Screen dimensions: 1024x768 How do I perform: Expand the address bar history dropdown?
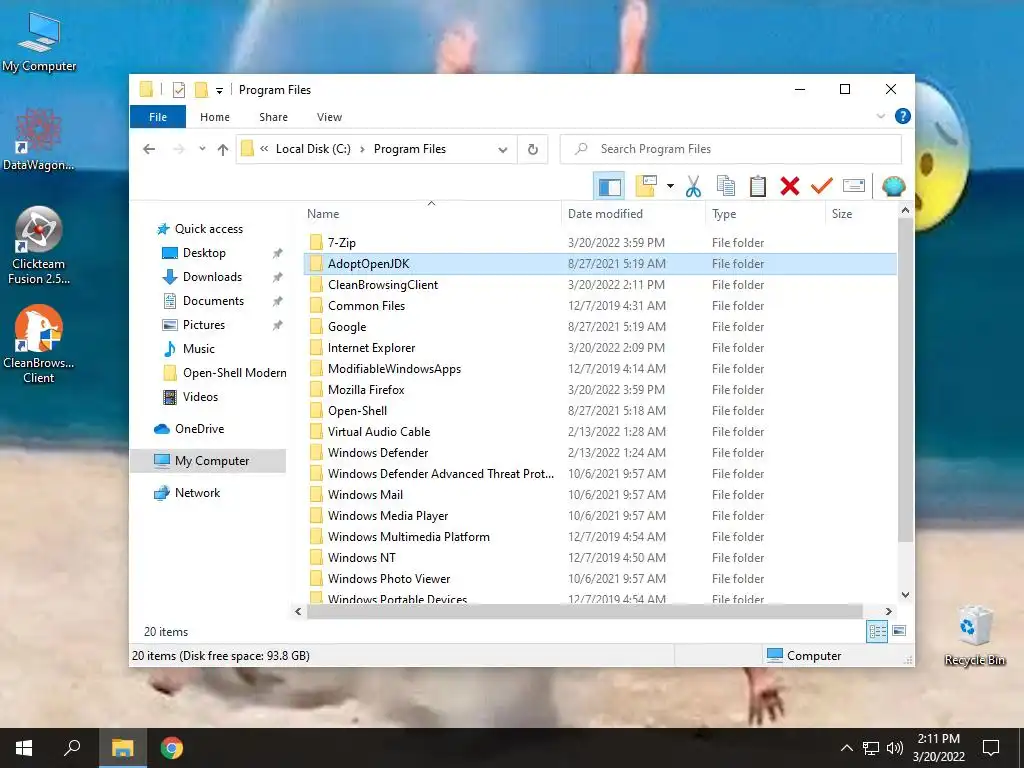[x=503, y=150]
